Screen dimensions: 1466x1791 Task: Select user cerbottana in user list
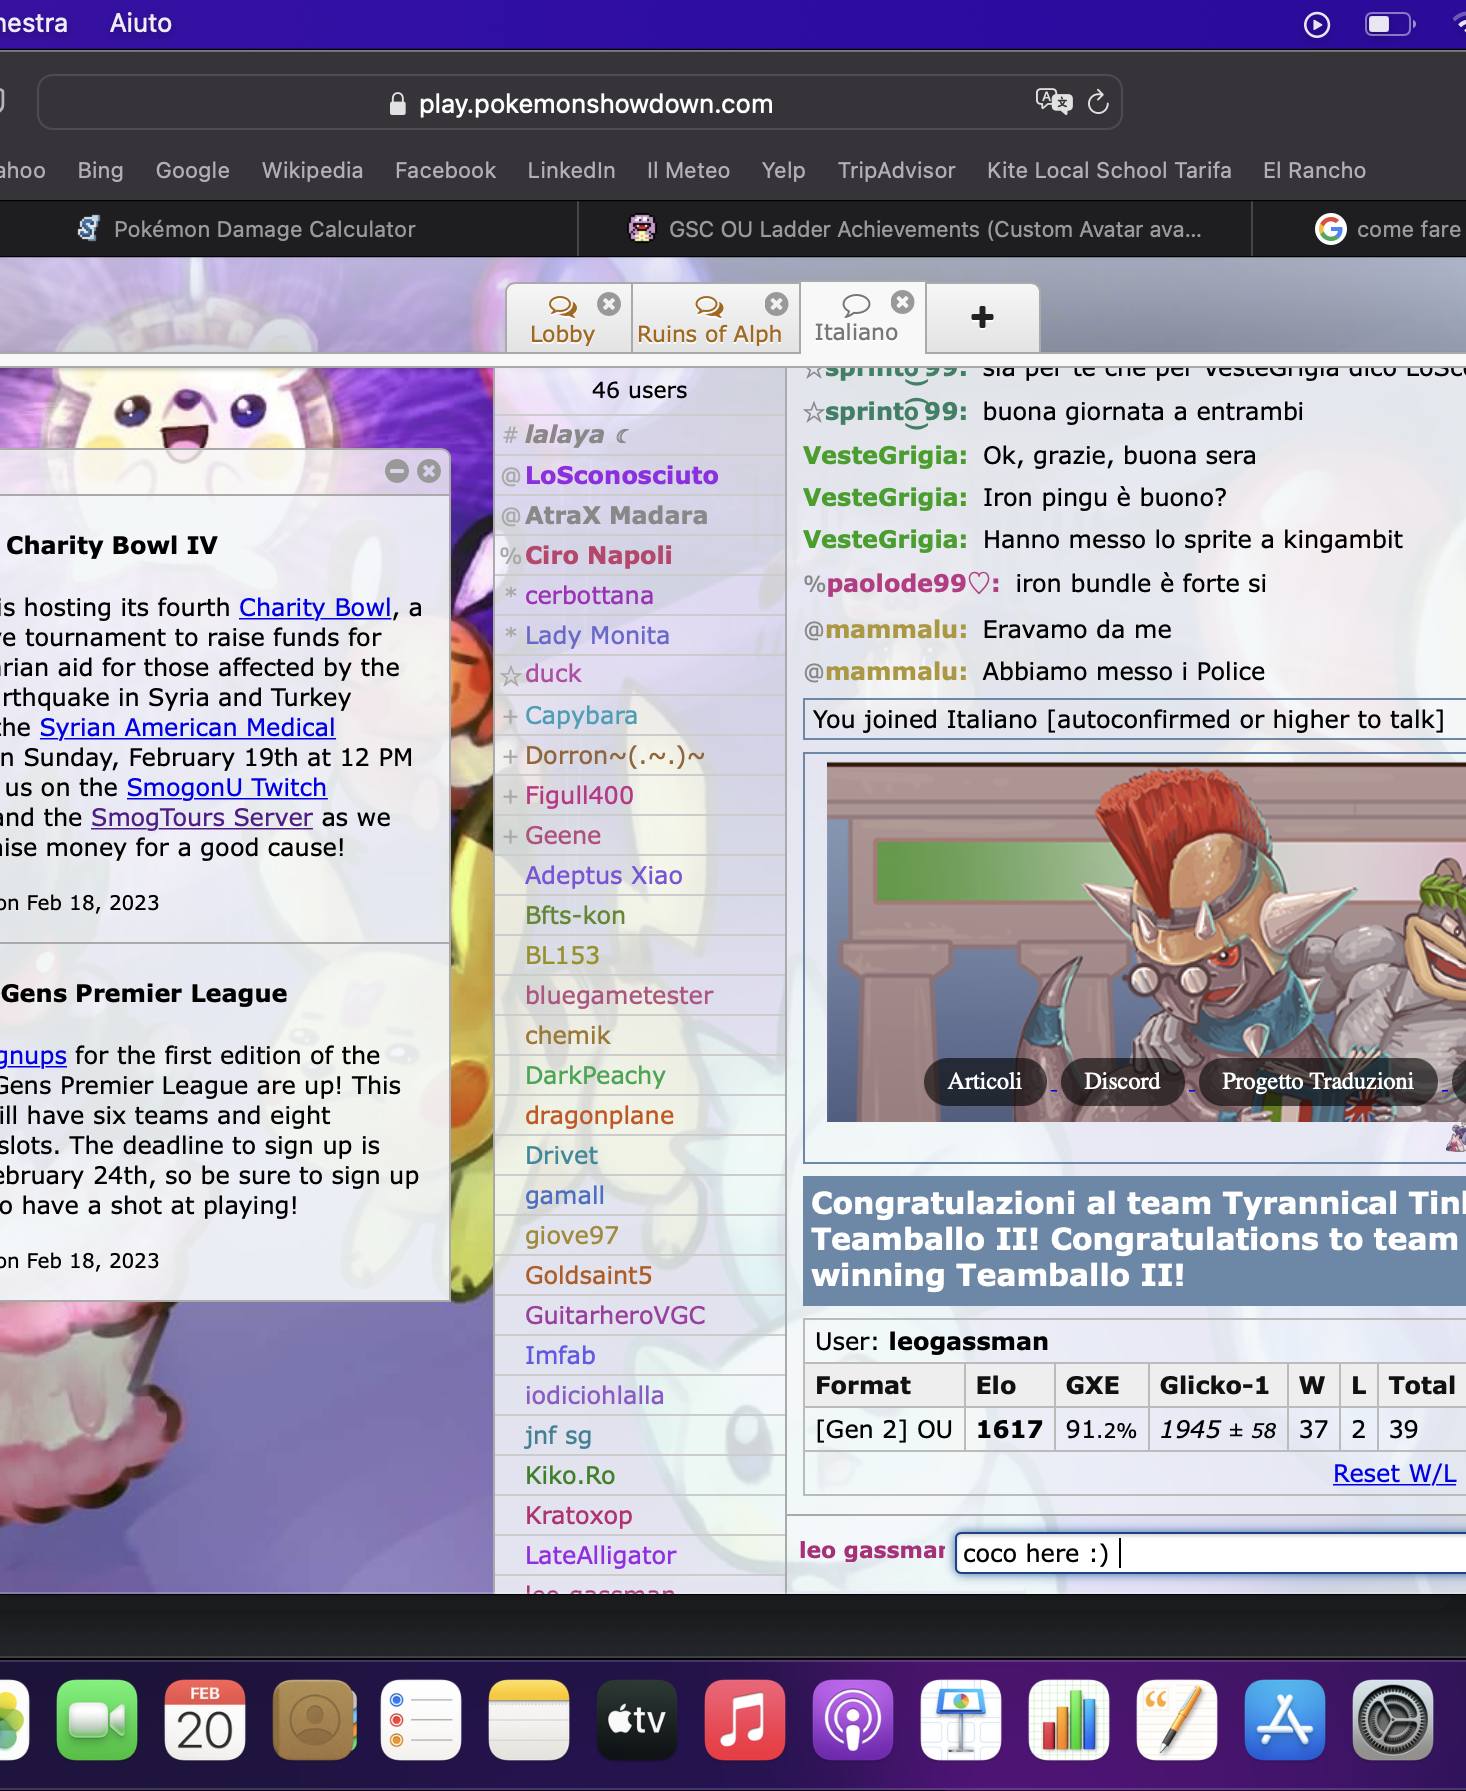[640, 595]
